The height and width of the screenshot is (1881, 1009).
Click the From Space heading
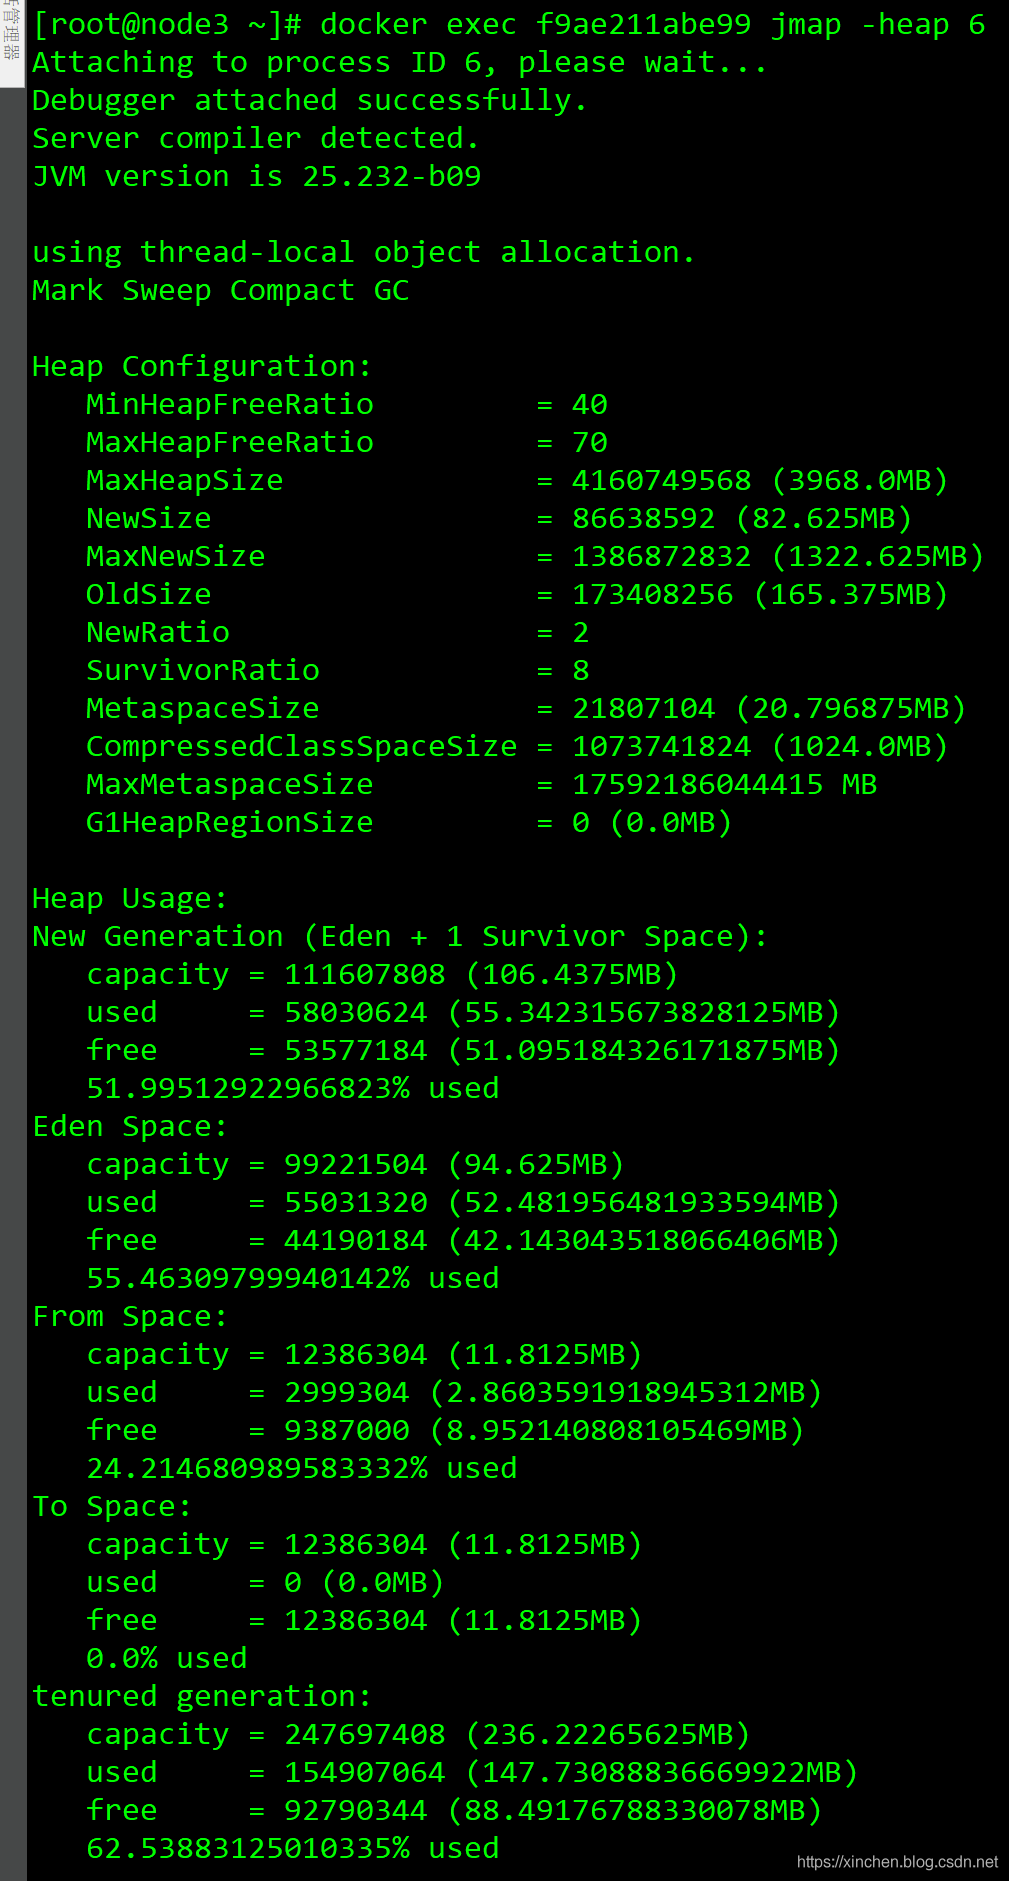130,1317
